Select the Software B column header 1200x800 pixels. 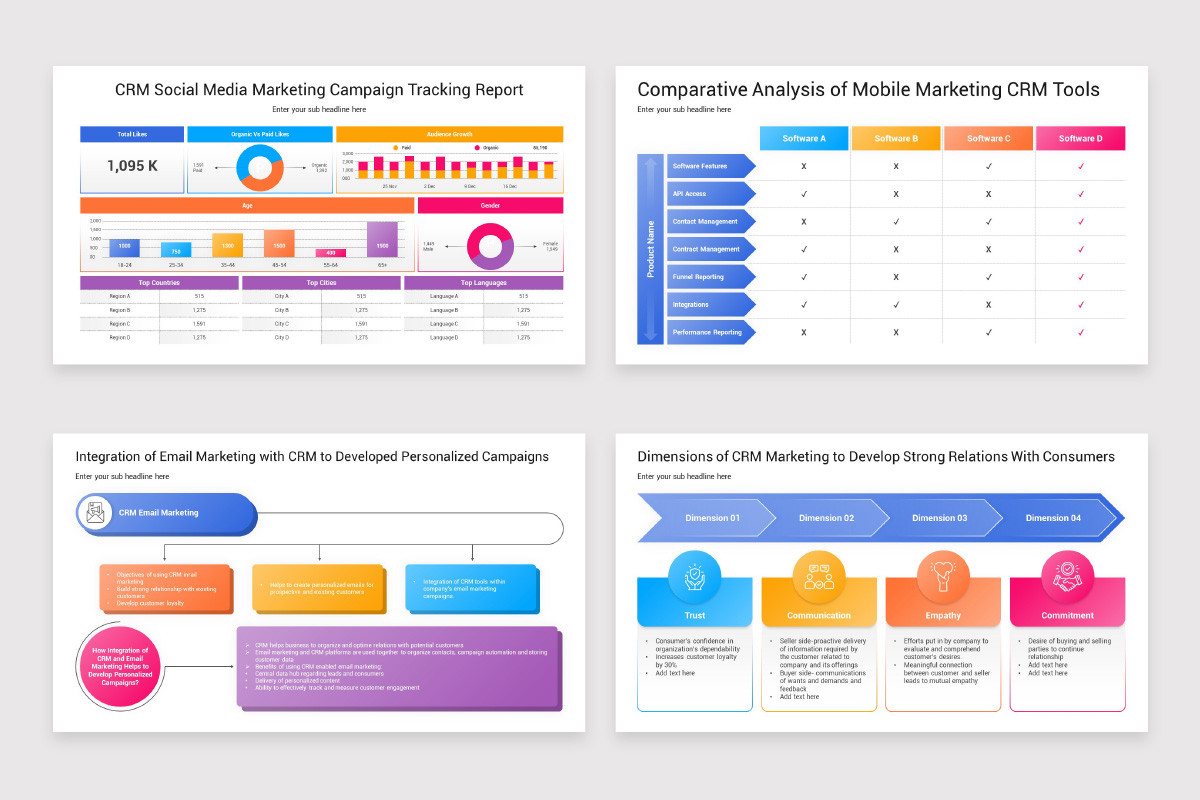(x=896, y=138)
